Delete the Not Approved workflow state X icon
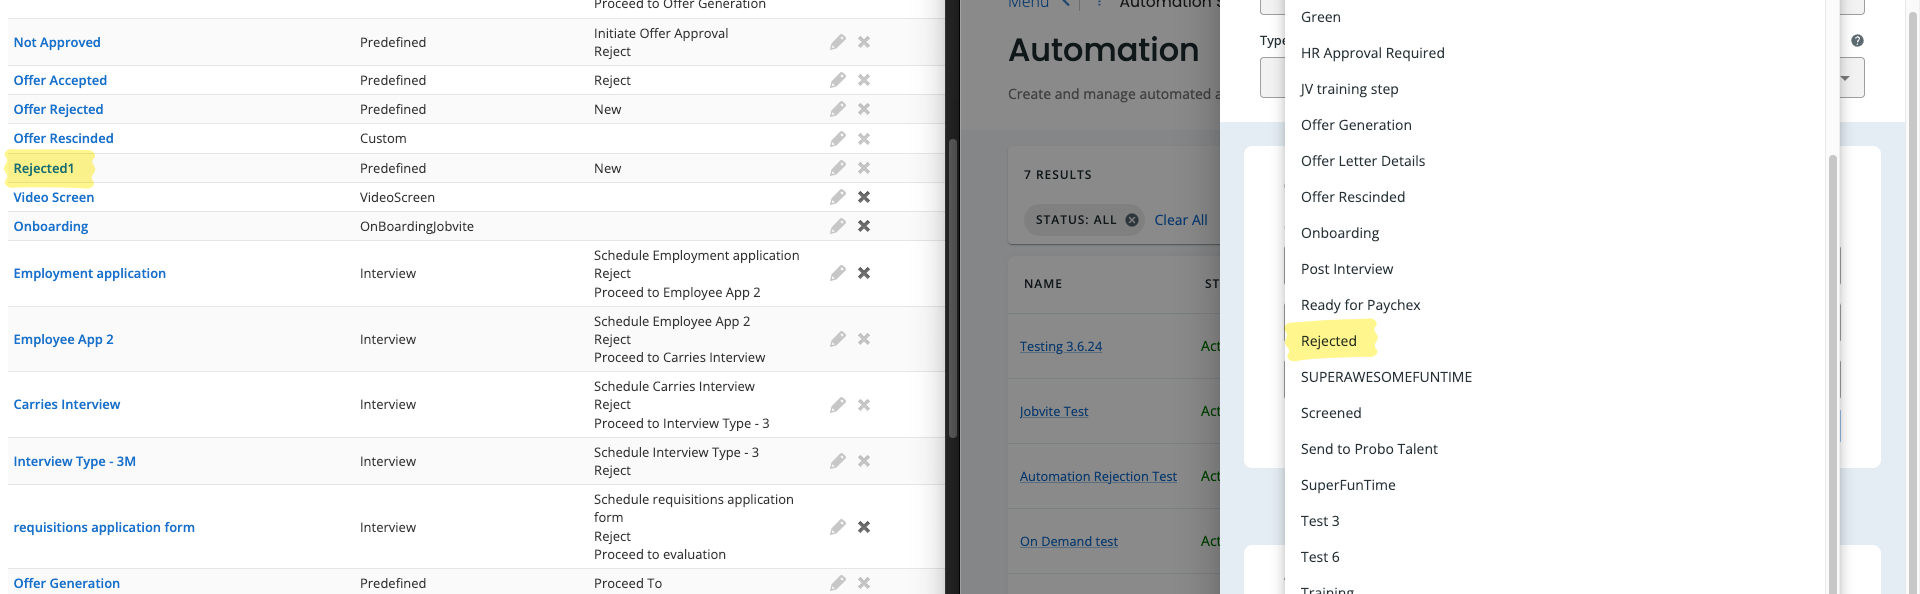Image resolution: width=1920 pixels, height=594 pixels. click(x=864, y=42)
